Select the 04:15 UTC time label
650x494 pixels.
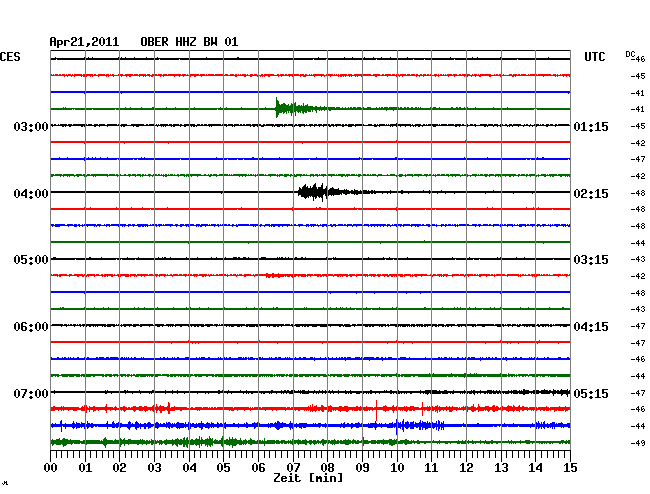591,327
